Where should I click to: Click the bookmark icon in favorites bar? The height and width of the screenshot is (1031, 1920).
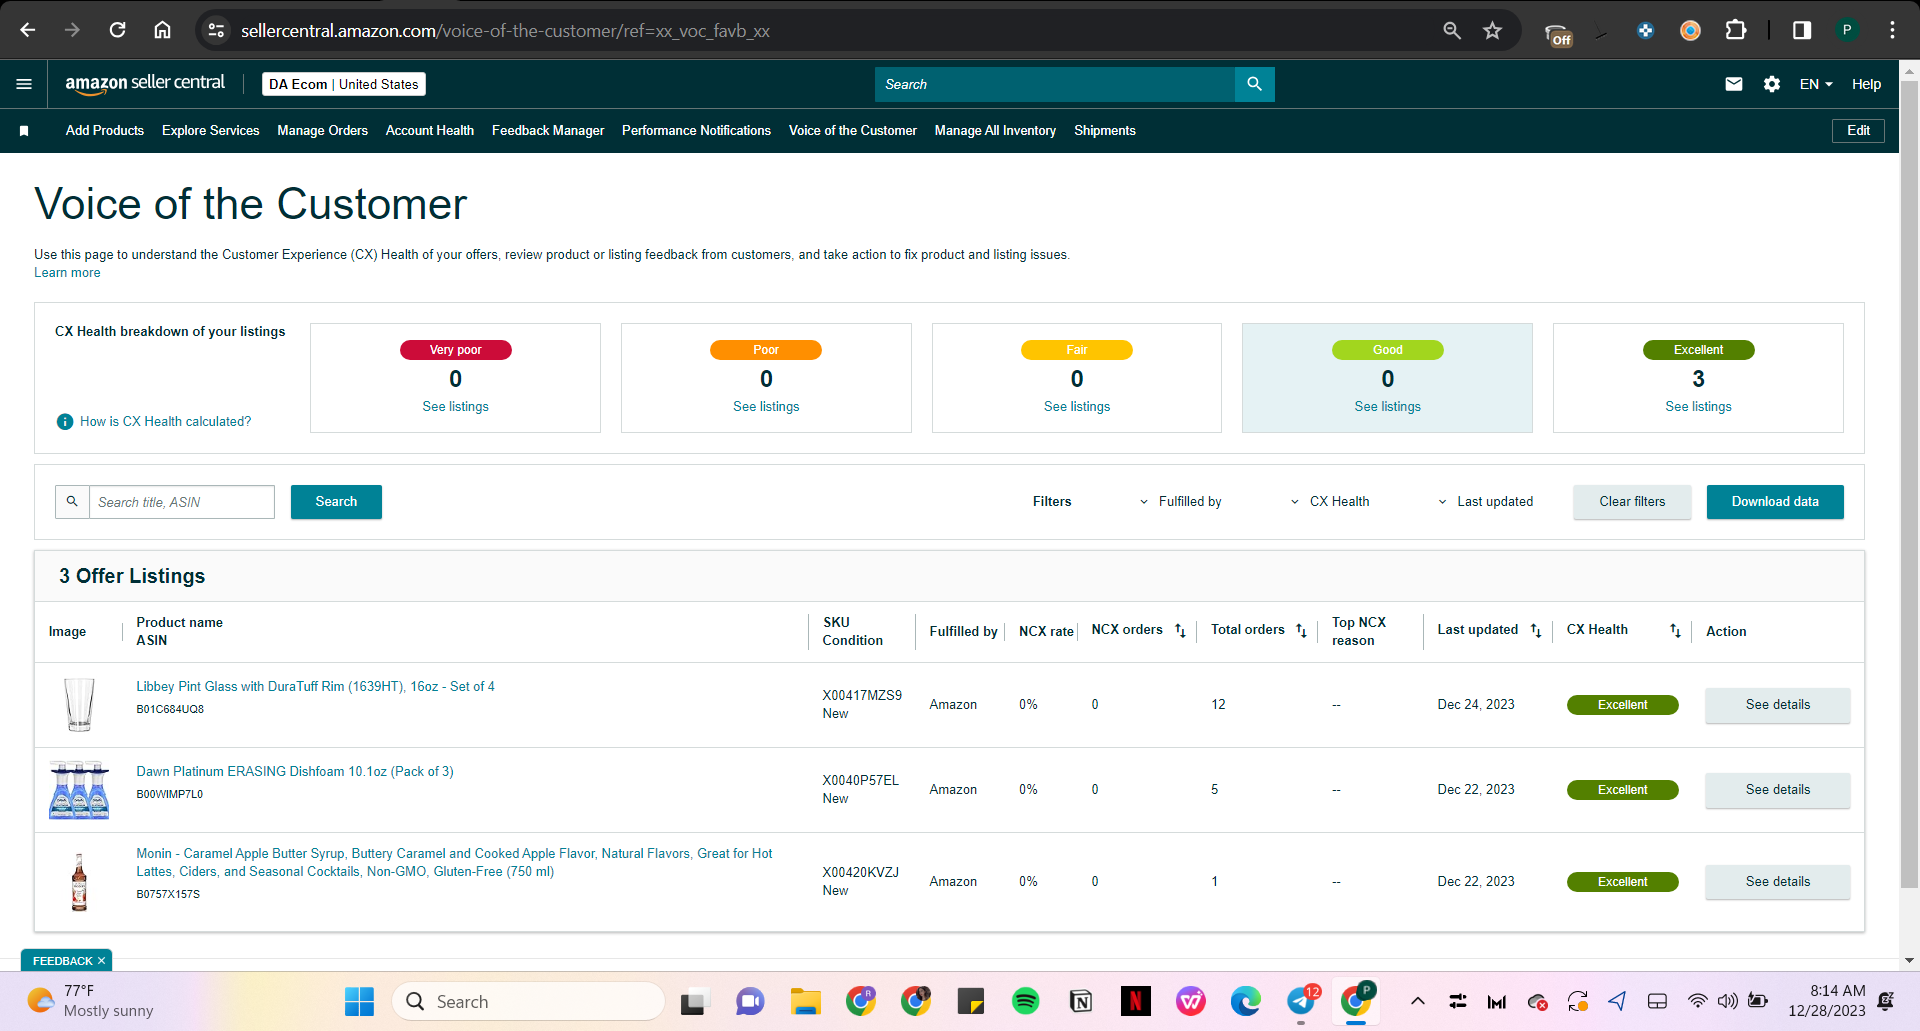click(x=24, y=131)
